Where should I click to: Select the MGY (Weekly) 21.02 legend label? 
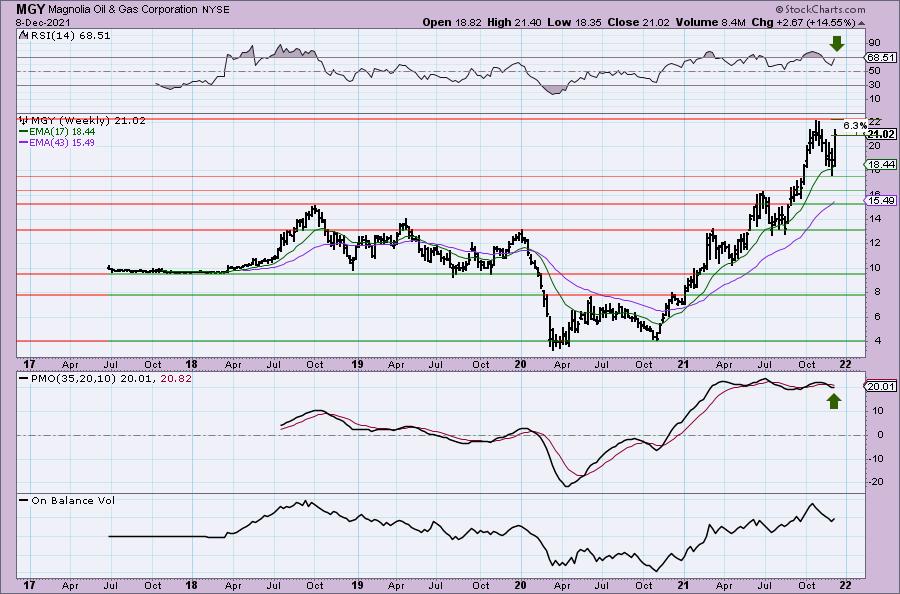[88, 121]
